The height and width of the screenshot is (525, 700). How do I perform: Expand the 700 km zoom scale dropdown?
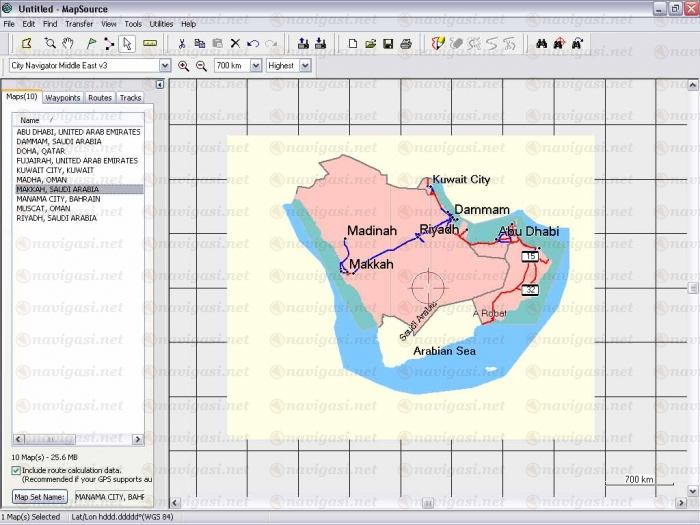pyautogui.click(x=256, y=65)
